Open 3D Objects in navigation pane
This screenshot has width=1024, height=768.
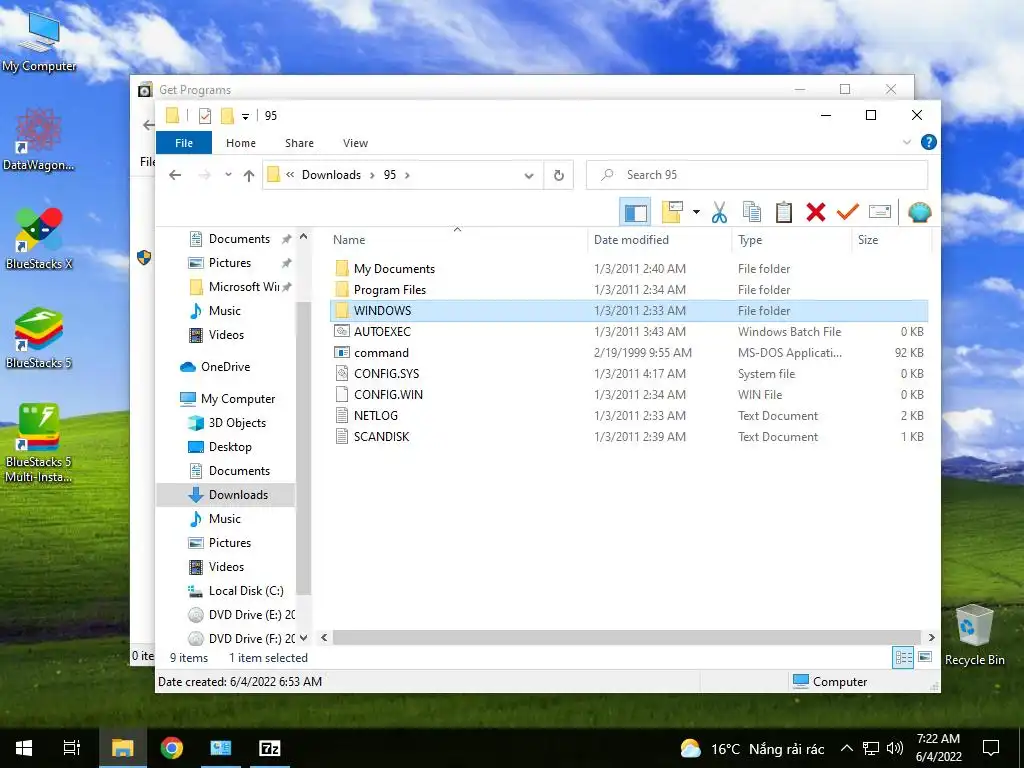237,423
